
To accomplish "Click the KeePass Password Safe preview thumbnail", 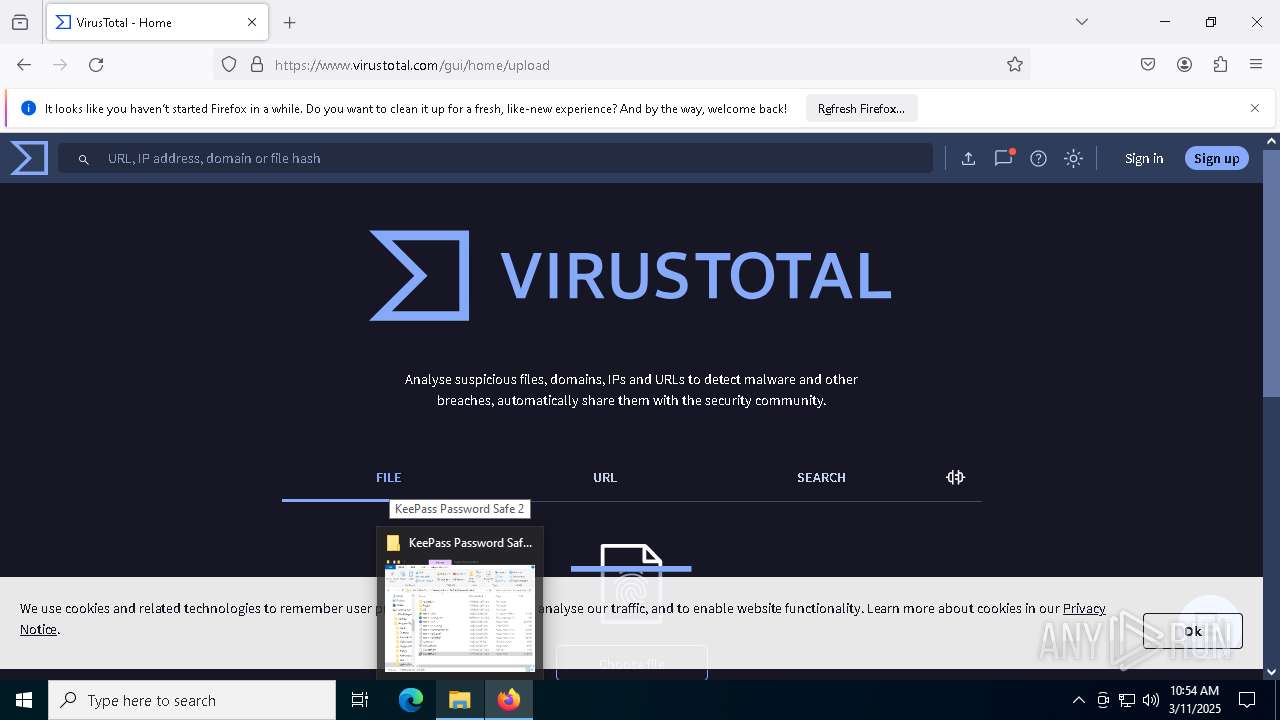I will pyautogui.click(x=460, y=617).
